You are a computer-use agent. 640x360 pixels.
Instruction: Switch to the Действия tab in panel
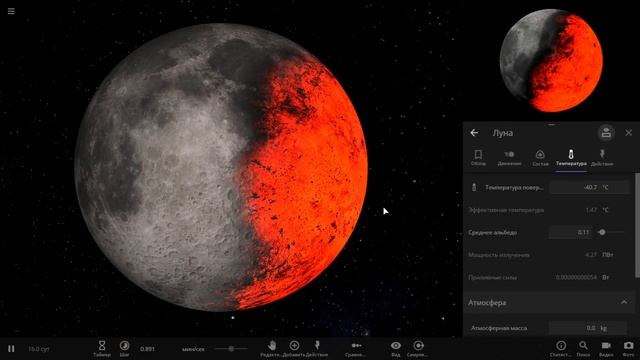tap(602, 158)
